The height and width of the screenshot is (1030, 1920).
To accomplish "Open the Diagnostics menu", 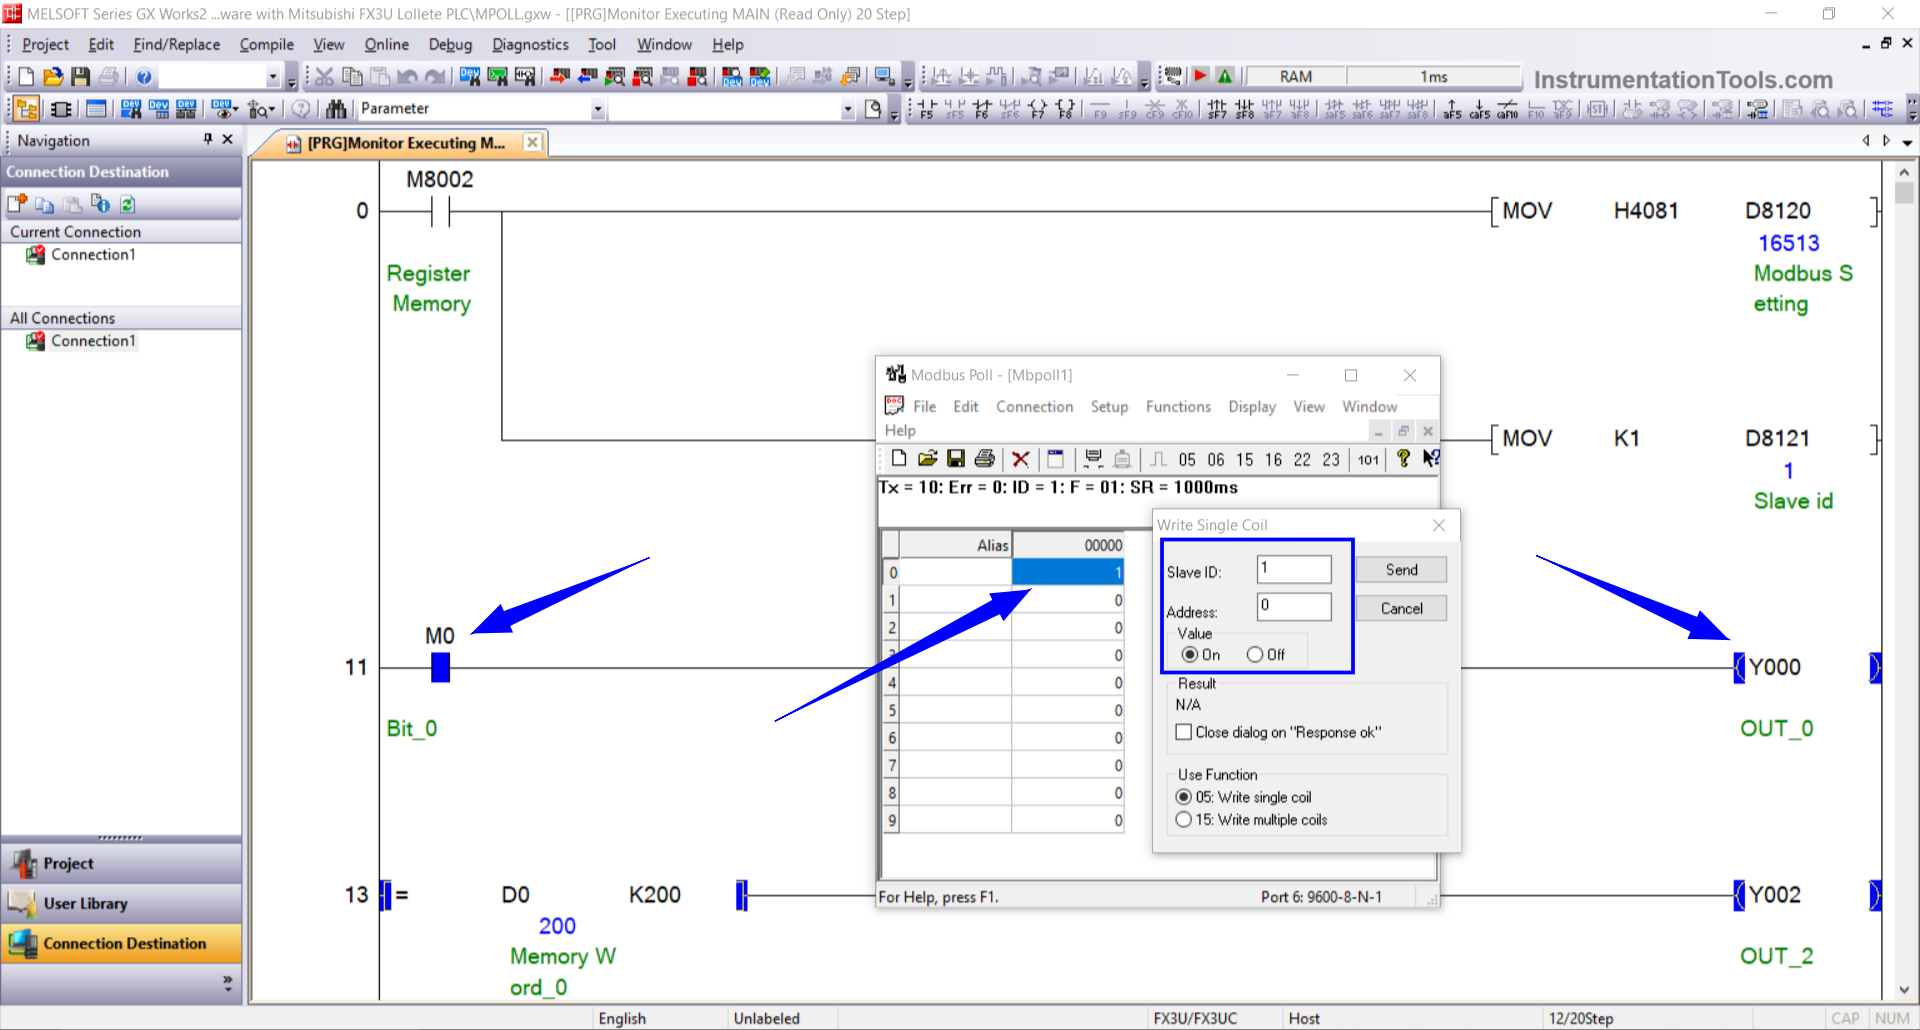I will pos(530,45).
